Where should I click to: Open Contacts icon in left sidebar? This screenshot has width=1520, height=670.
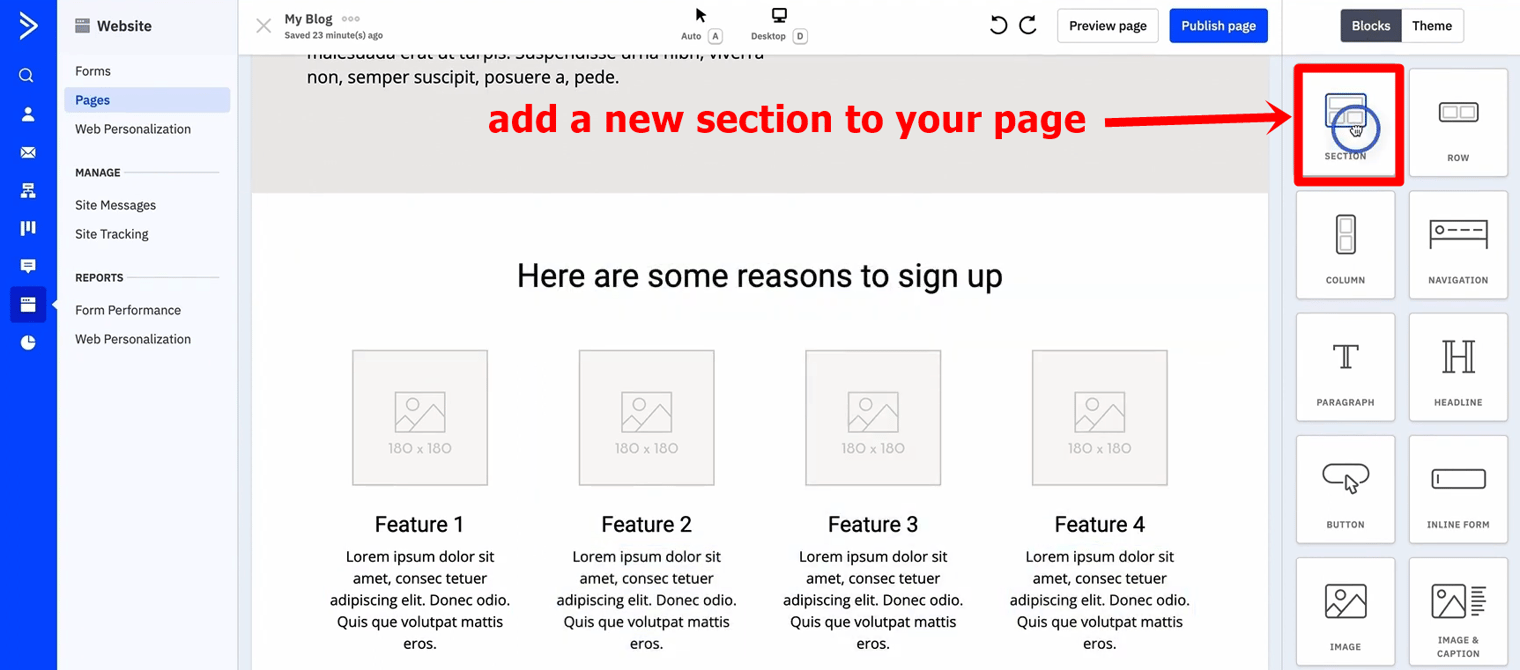27,114
